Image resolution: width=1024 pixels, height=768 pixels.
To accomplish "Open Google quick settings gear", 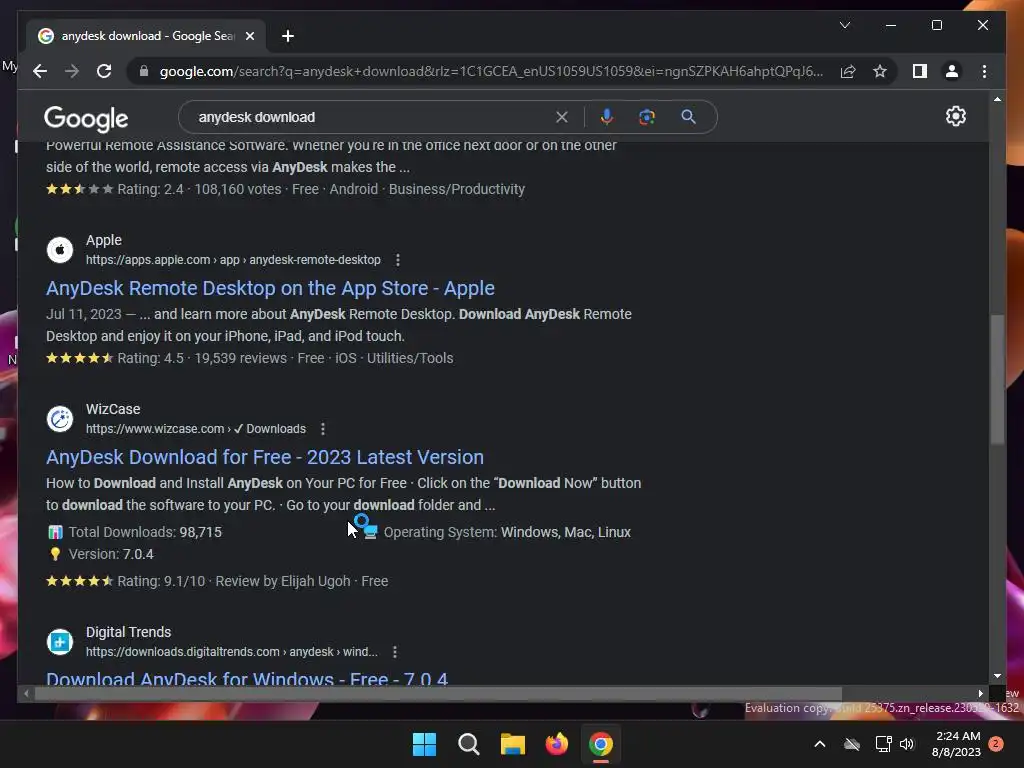I will 955,116.
